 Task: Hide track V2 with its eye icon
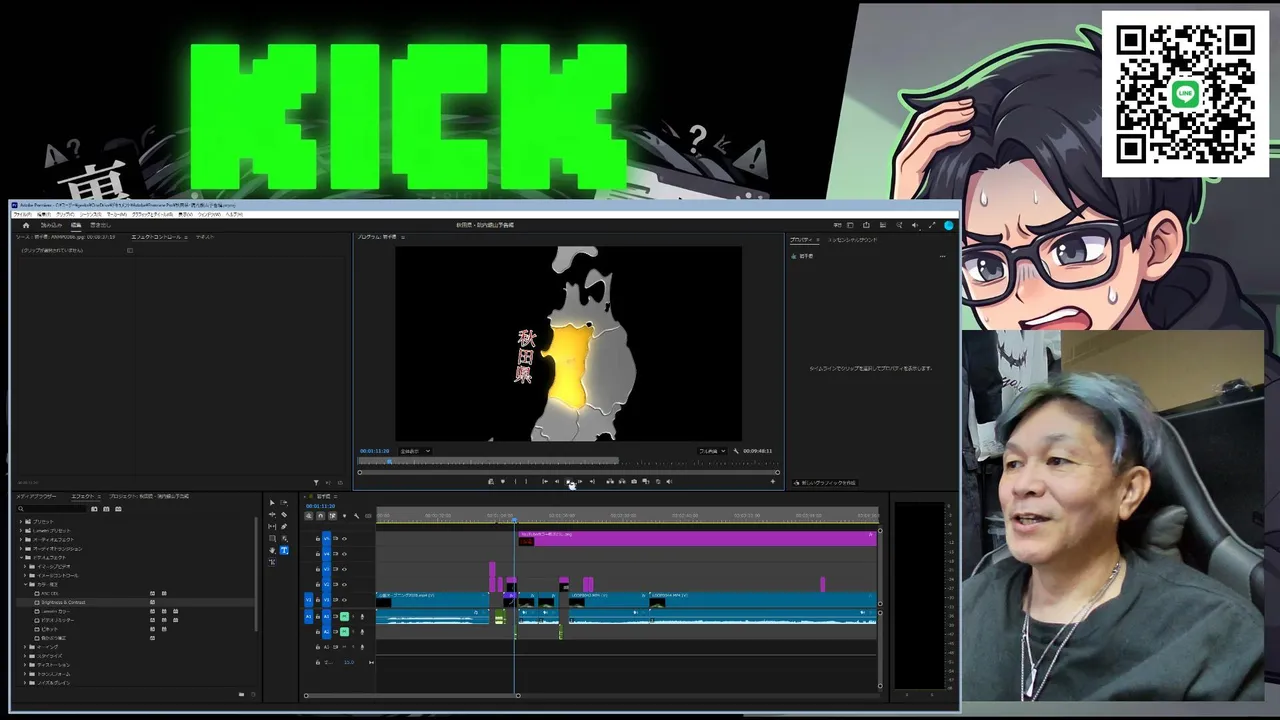[x=344, y=584]
